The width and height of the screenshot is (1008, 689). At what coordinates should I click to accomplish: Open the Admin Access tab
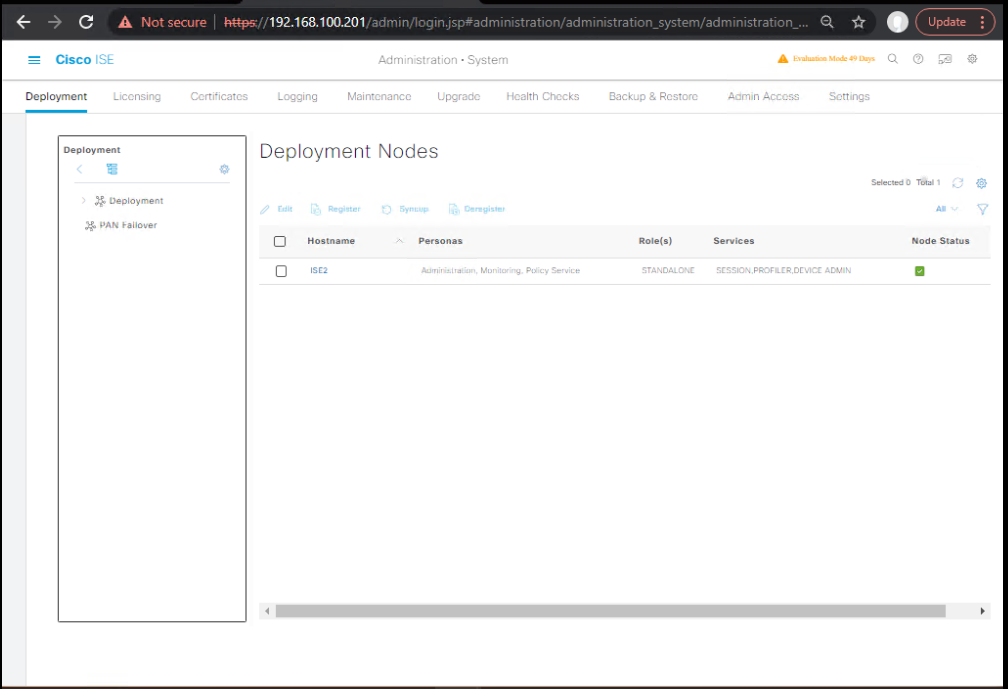click(764, 96)
